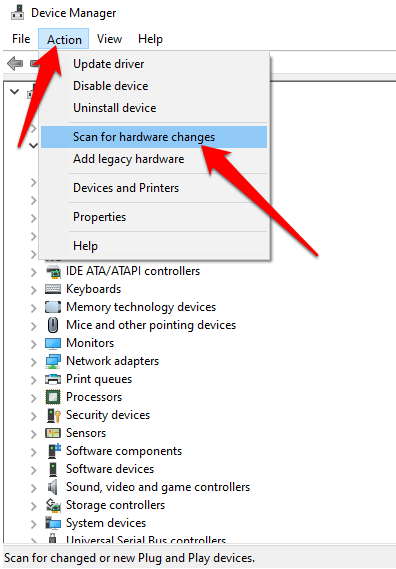Select the Storage controllers tree item
This screenshot has height=569, width=396.
pos(115,505)
